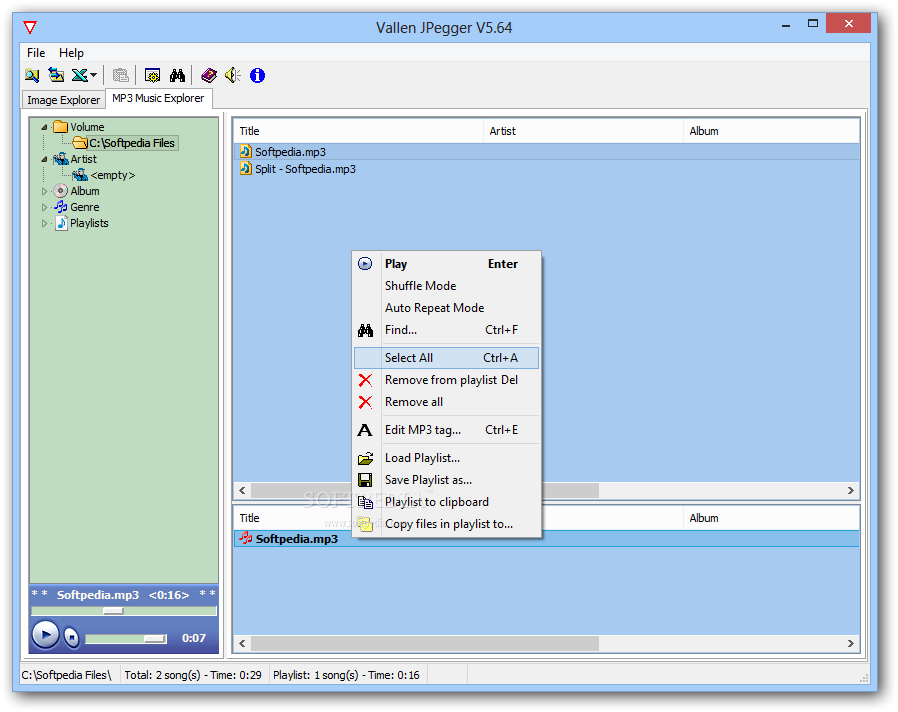Open the dropdown arrow beside the X icon
Viewport: 898px width, 712px height.
click(x=93, y=75)
